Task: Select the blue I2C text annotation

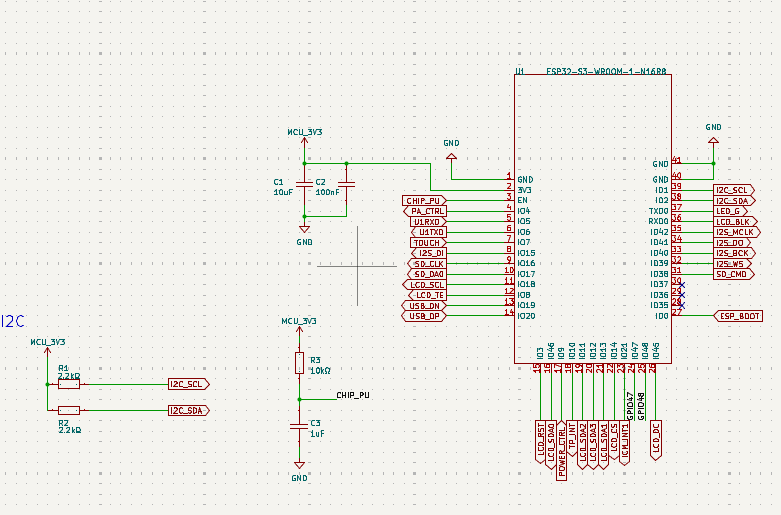Action: point(13,321)
